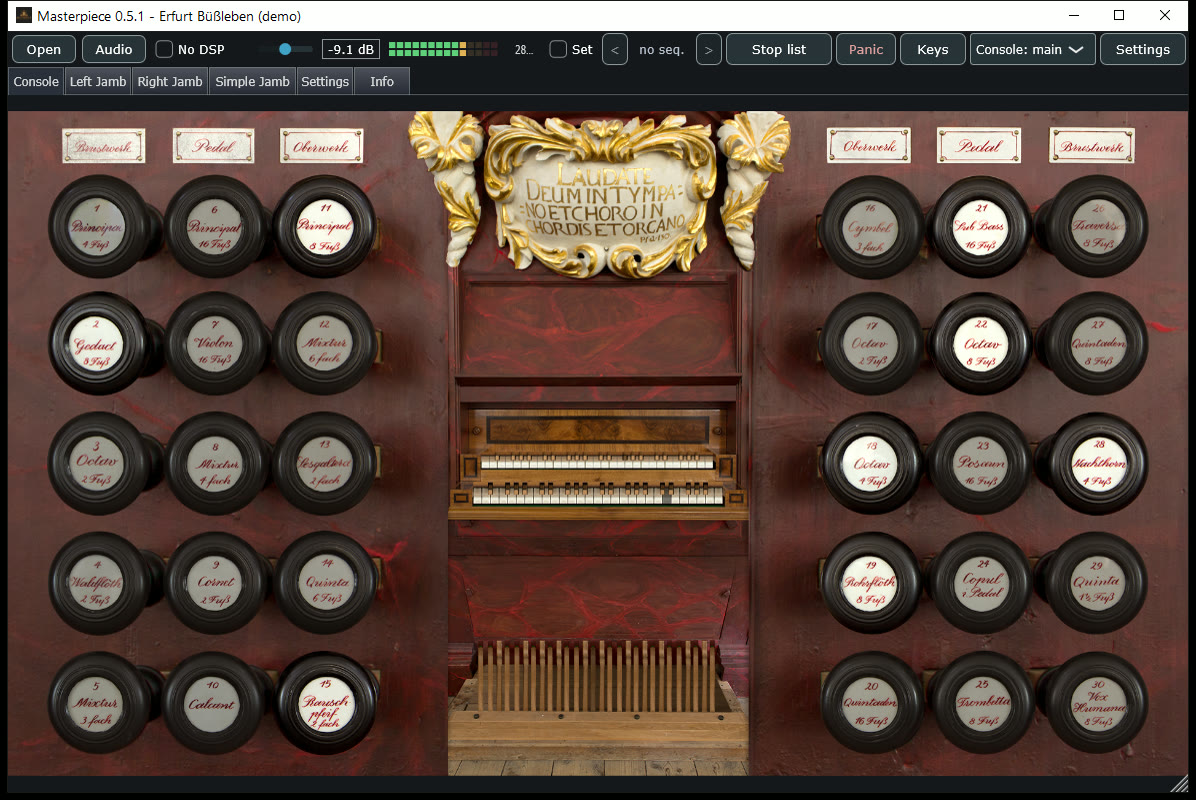The image size is (1196, 800).
Task: Turn off stop 11 Principal 8 Fuß
Action: point(325,227)
